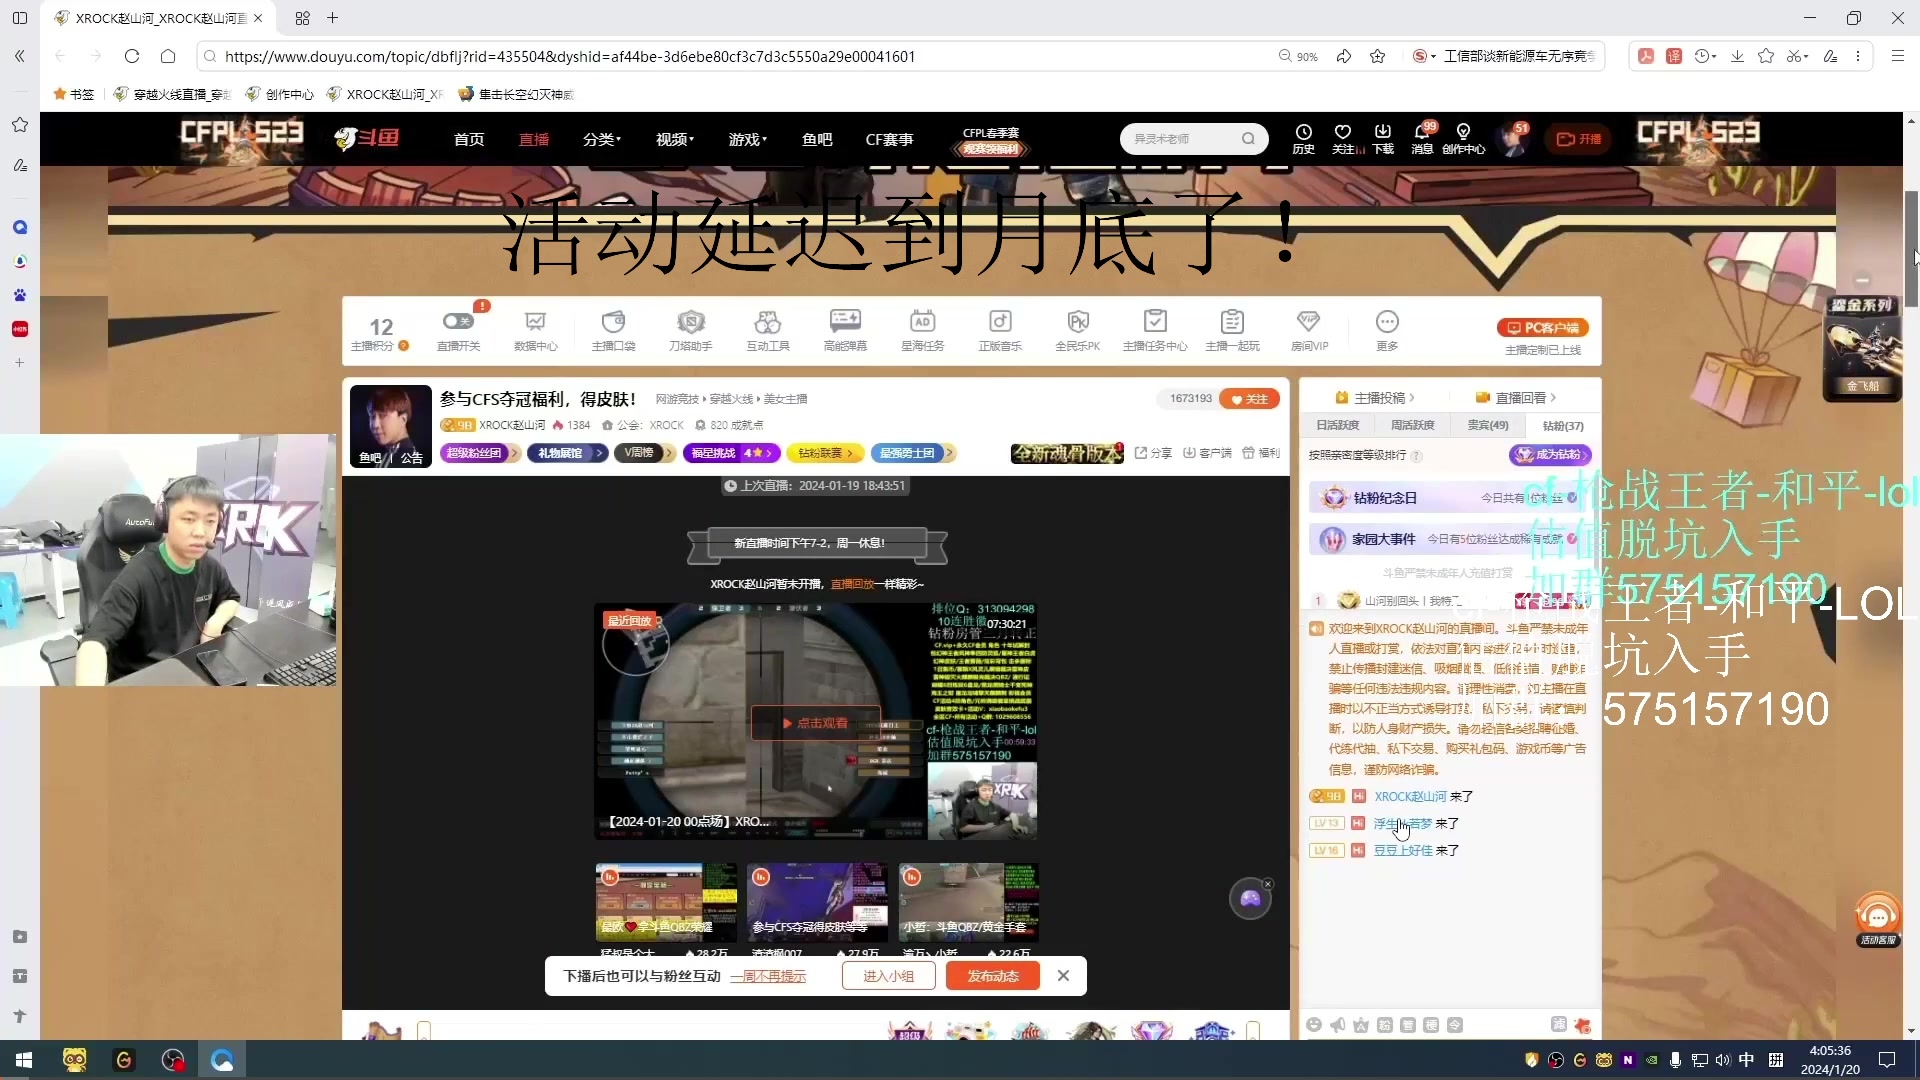The width and height of the screenshot is (1920, 1080).
Task: Close the fan interaction prompt bar
Action: click(1063, 975)
